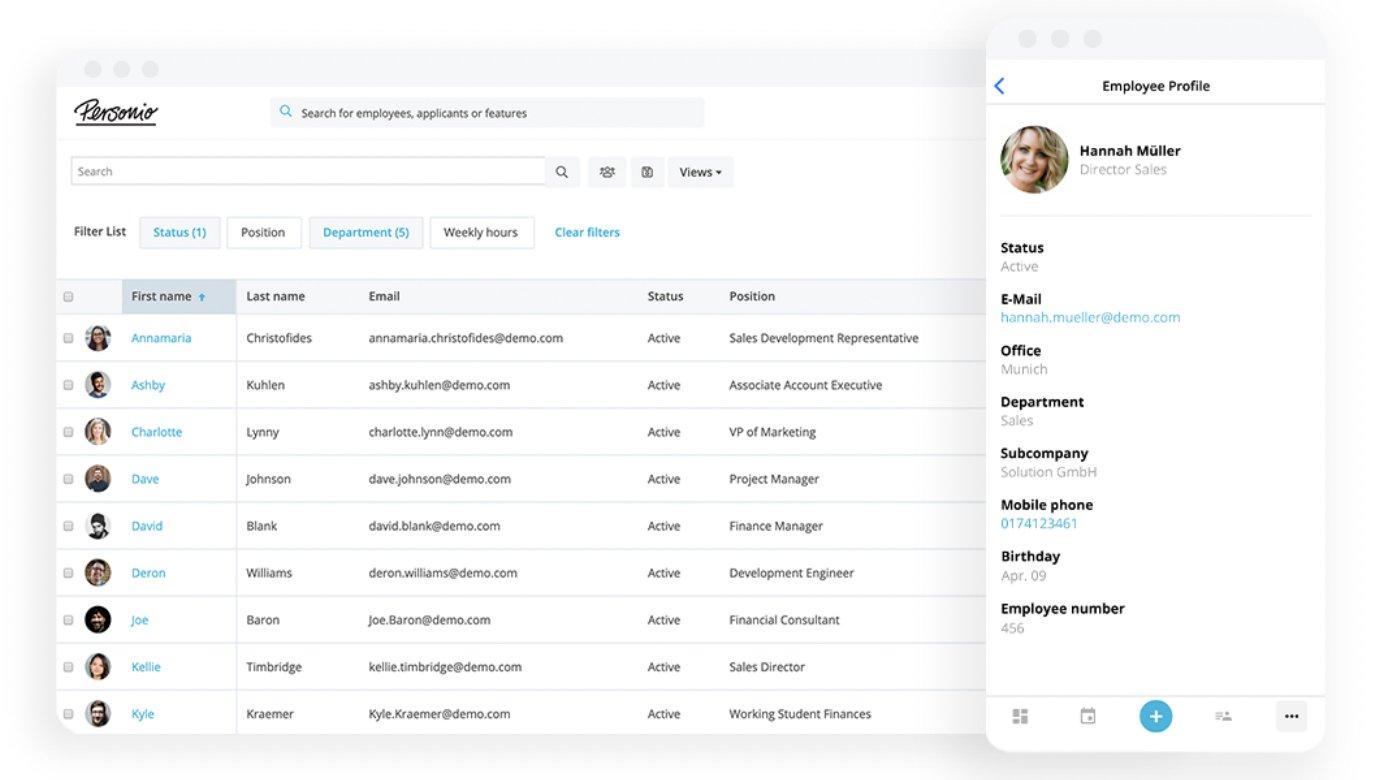Open the Weekly hours filter

(x=481, y=232)
